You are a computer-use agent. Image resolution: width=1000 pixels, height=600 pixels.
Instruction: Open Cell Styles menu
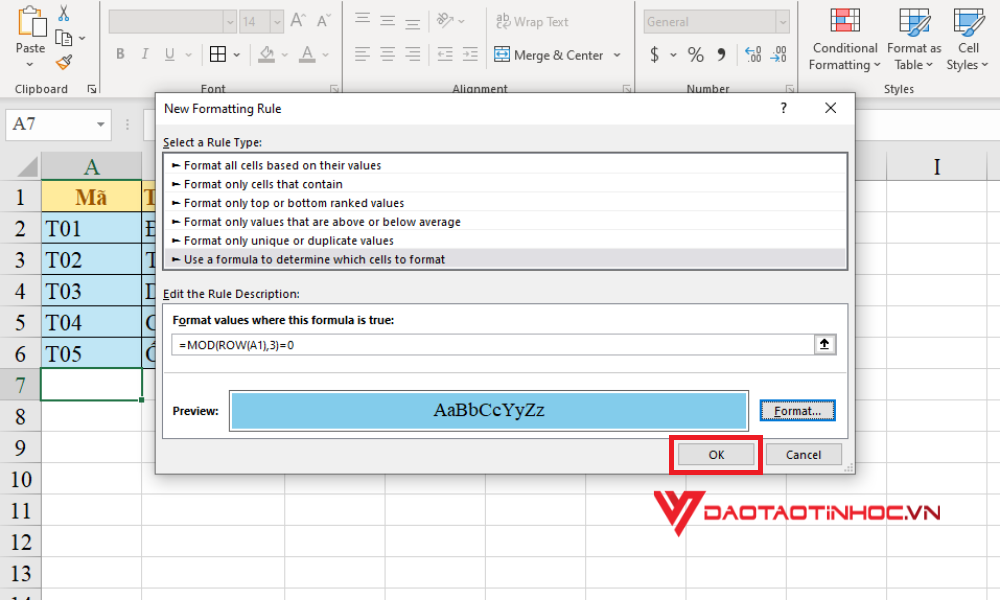coord(967,40)
